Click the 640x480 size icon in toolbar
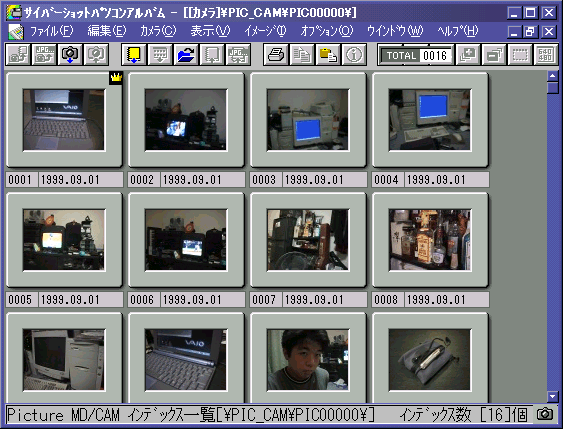Viewport: 563px width, 429px height. click(546, 55)
